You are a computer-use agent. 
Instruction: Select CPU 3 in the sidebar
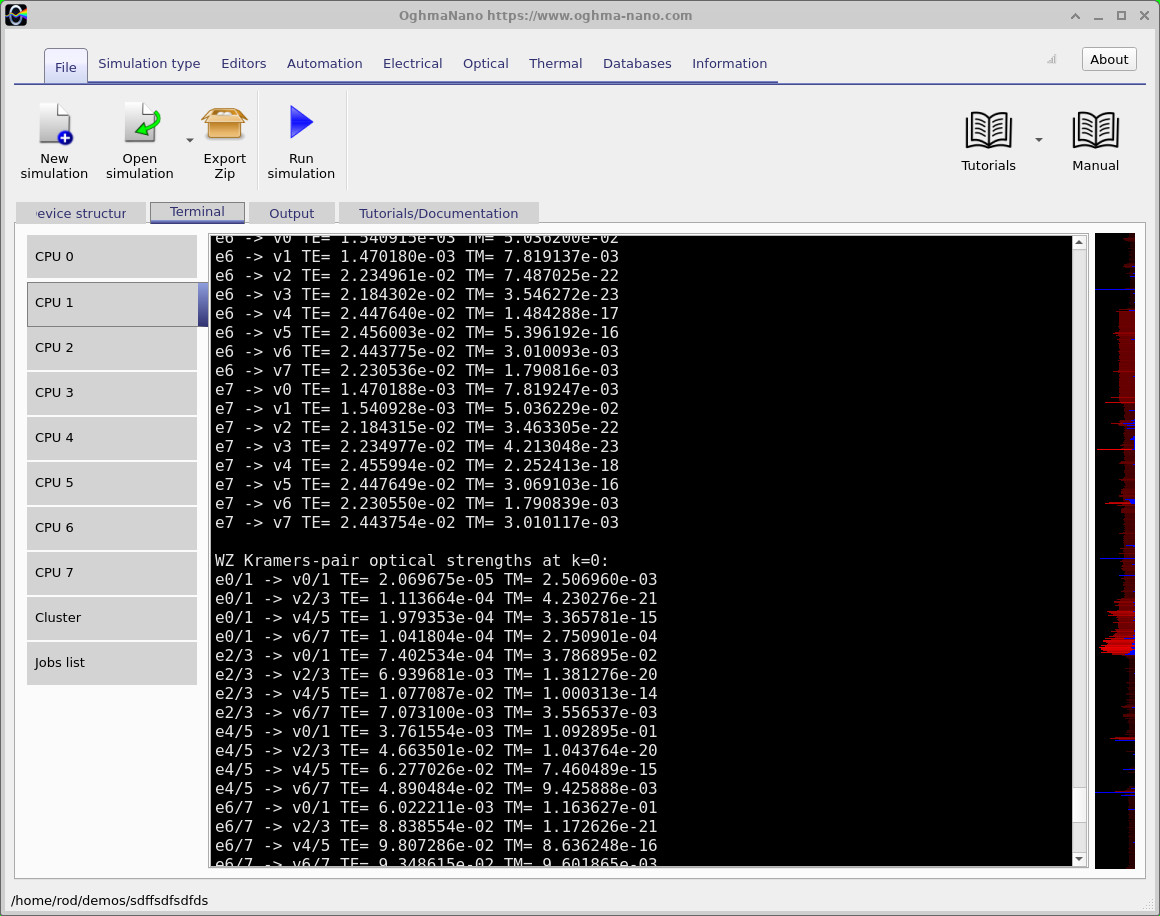(112, 393)
